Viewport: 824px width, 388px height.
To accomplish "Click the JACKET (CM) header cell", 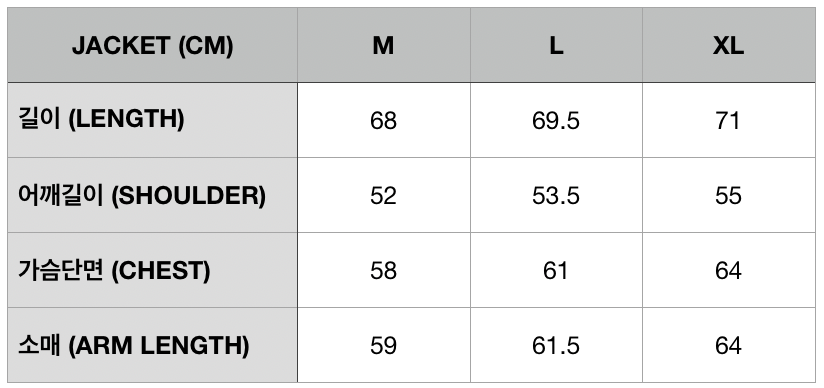I will [152, 45].
